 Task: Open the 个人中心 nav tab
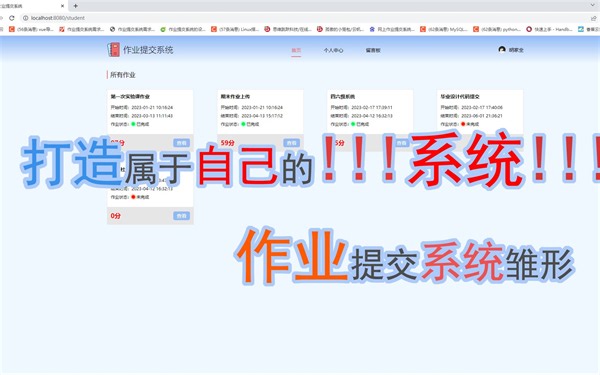(x=333, y=50)
